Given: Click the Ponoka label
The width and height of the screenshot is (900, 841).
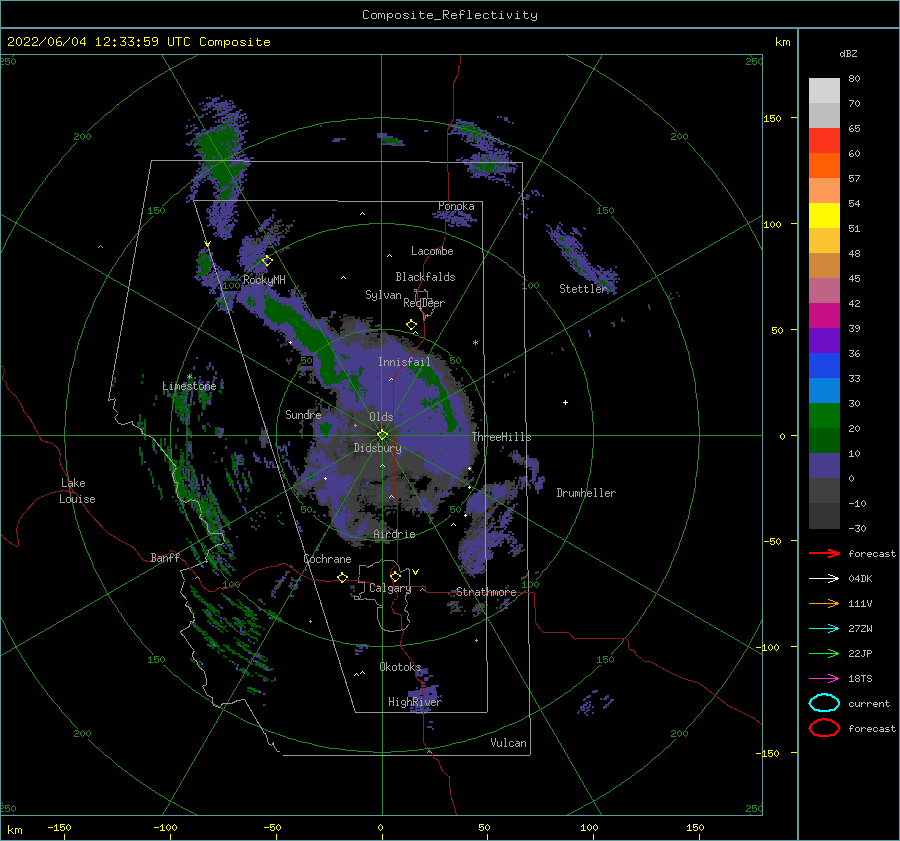Looking at the screenshot, I should (x=456, y=206).
